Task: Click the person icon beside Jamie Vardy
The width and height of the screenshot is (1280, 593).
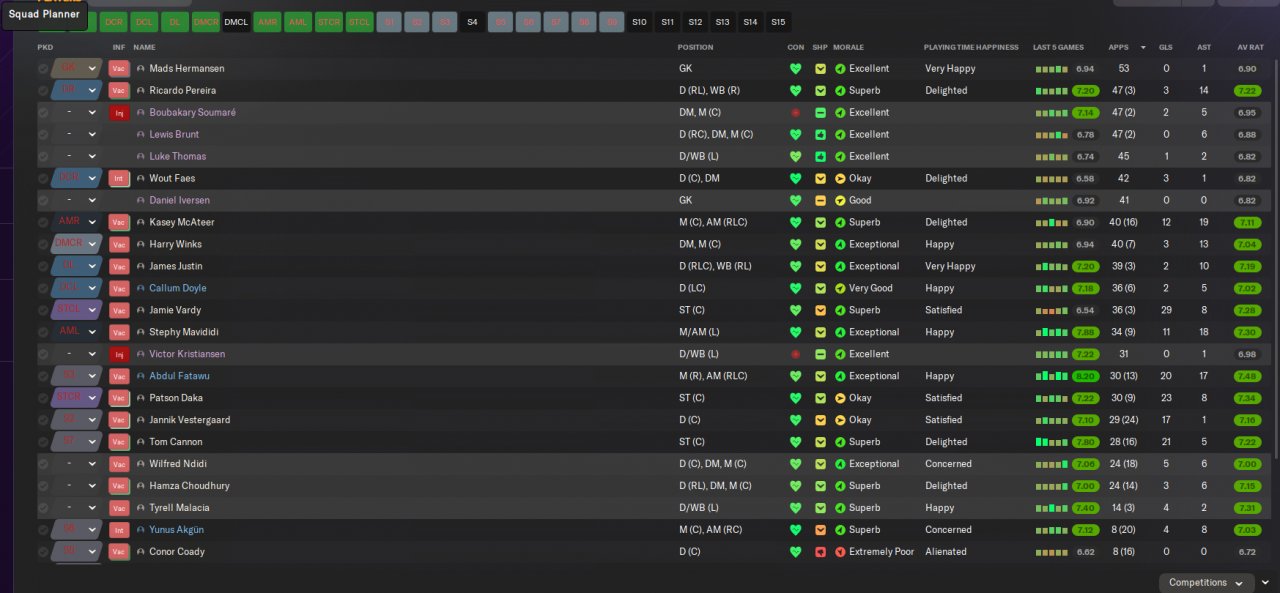Action: (141, 310)
